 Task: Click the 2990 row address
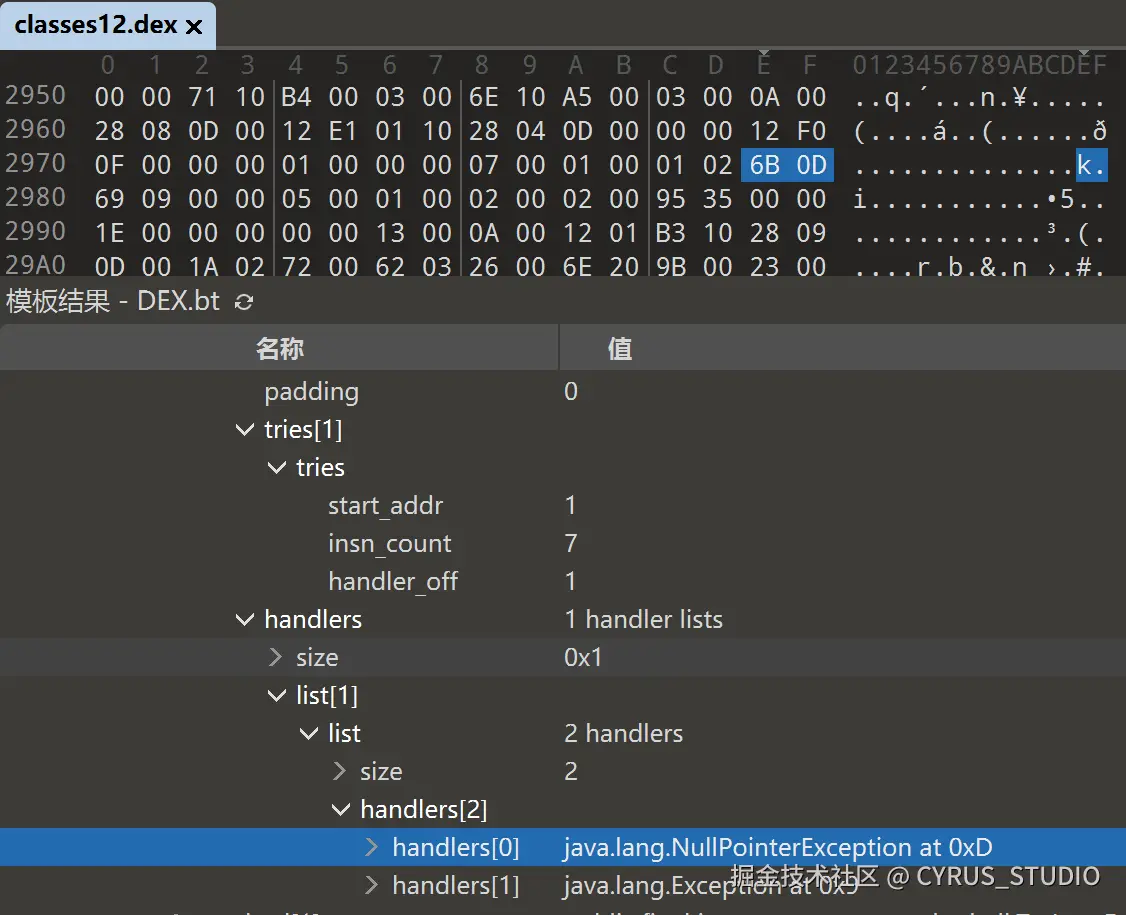(35, 231)
